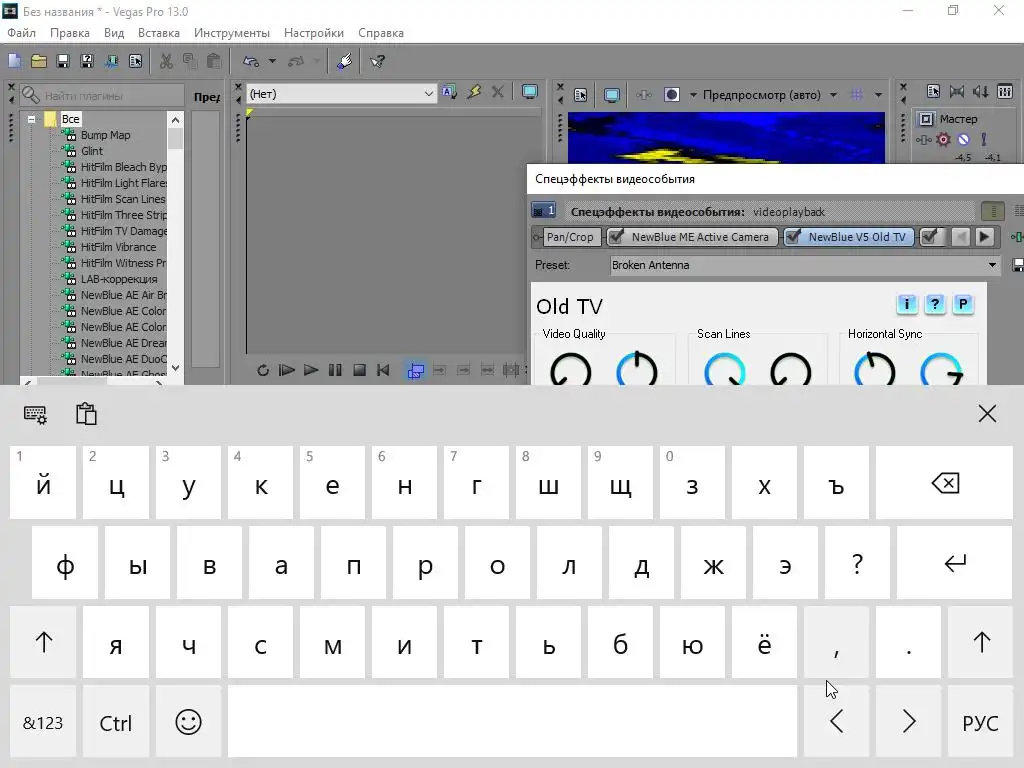Open the undo history dropdown arrow
The image size is (1024, 768).
tap(272, 61)
